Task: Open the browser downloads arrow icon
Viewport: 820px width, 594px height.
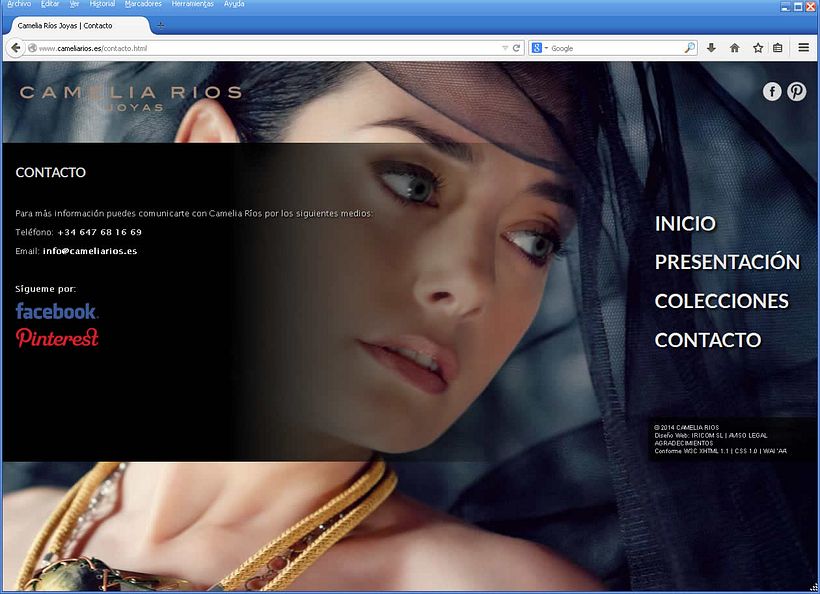Action: [x=711, y=48]
